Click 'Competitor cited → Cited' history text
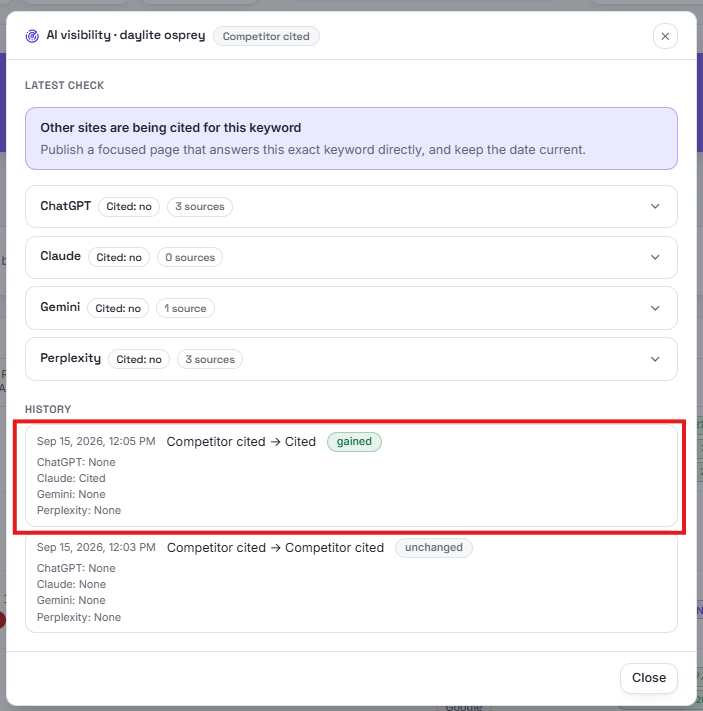 [x=241, y=442]
